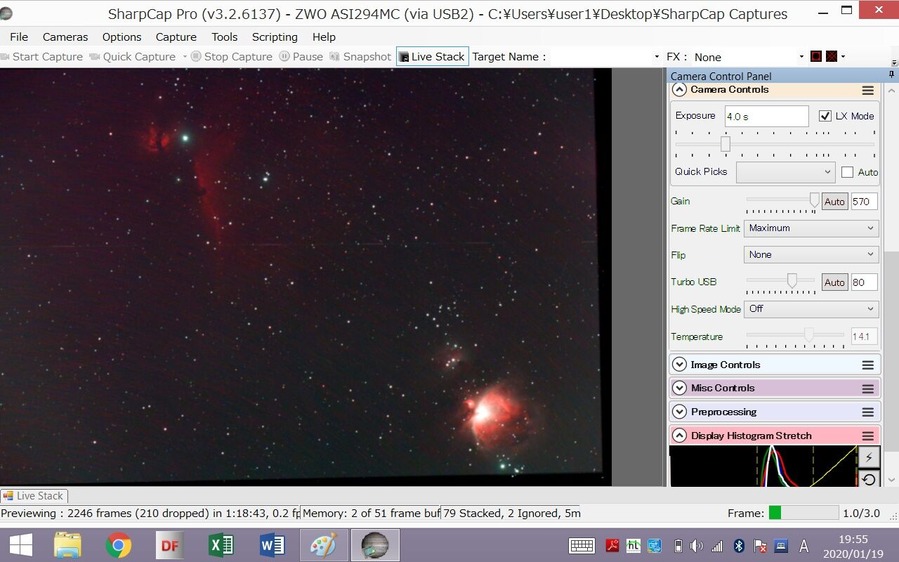Click the Quick Capture toolbar button
Image resolution: width=899 pixels, height=562 pixels.
[x=132, y=57]
